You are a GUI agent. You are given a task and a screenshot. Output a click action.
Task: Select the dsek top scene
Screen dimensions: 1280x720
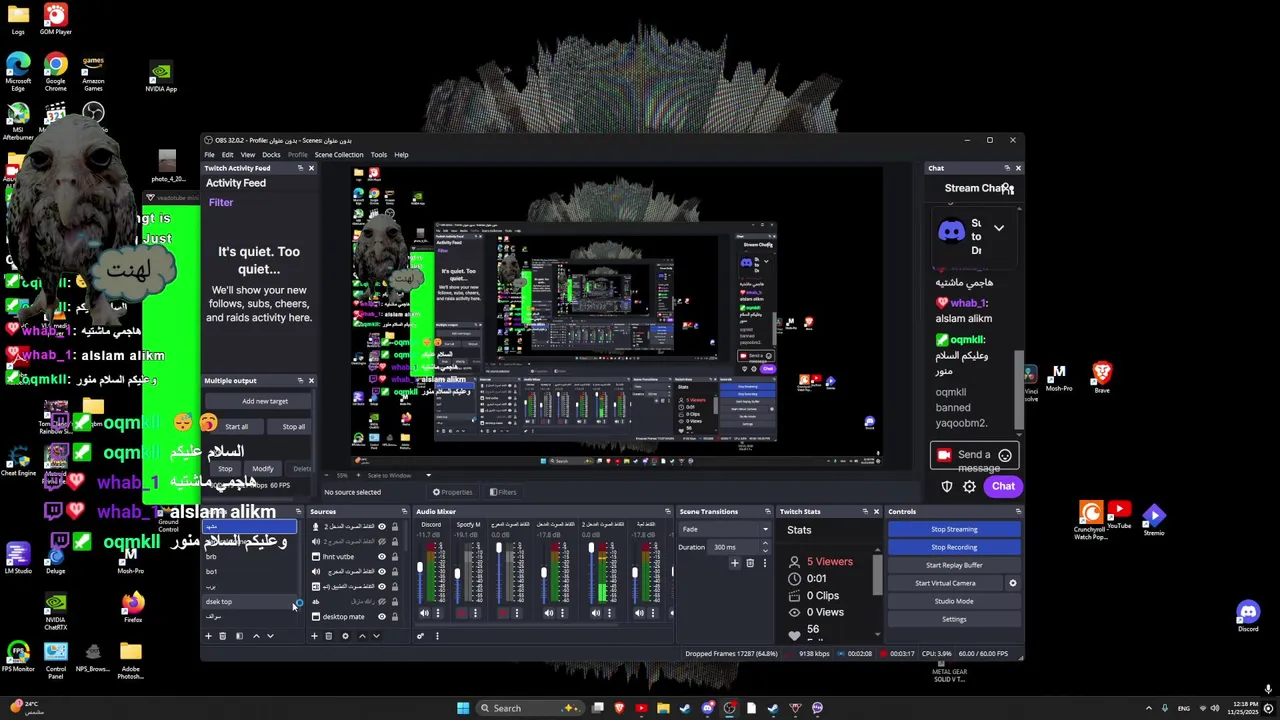(x=250, y=602)
